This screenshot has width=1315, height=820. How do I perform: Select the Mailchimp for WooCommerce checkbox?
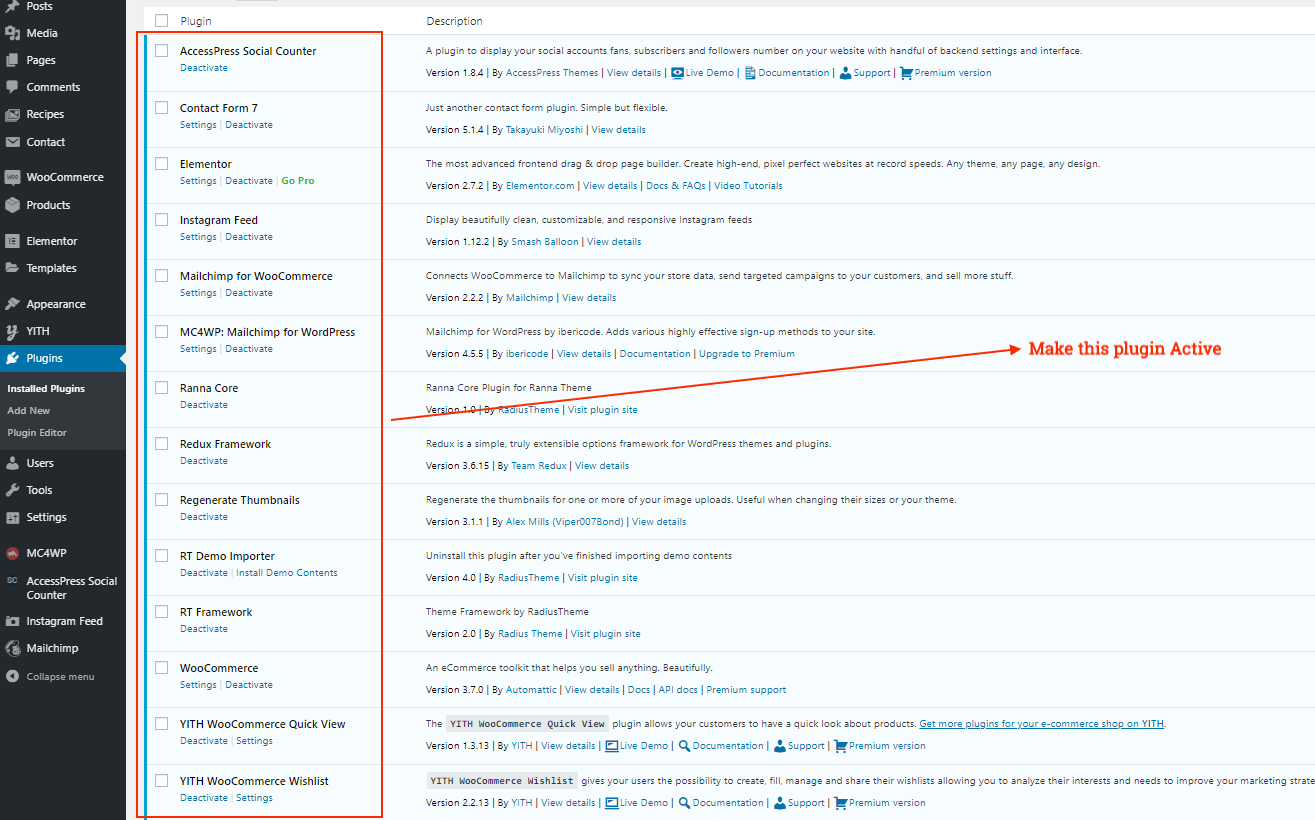tap(162, 275)
